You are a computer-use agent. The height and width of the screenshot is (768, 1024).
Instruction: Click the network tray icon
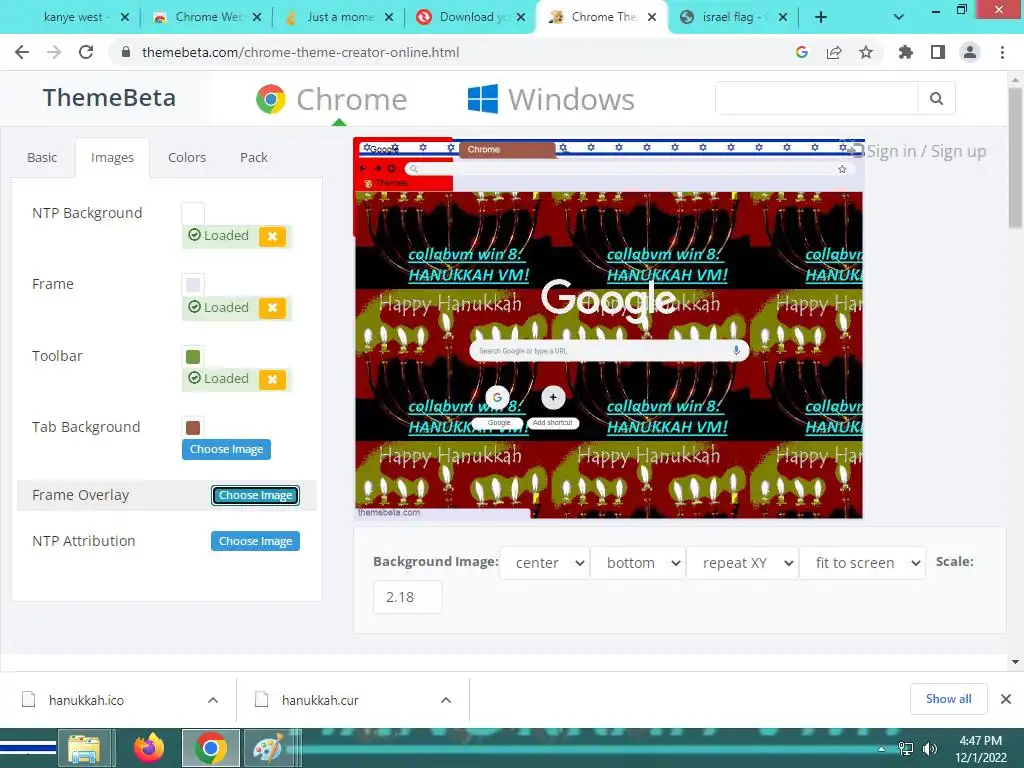pos(906,749)
